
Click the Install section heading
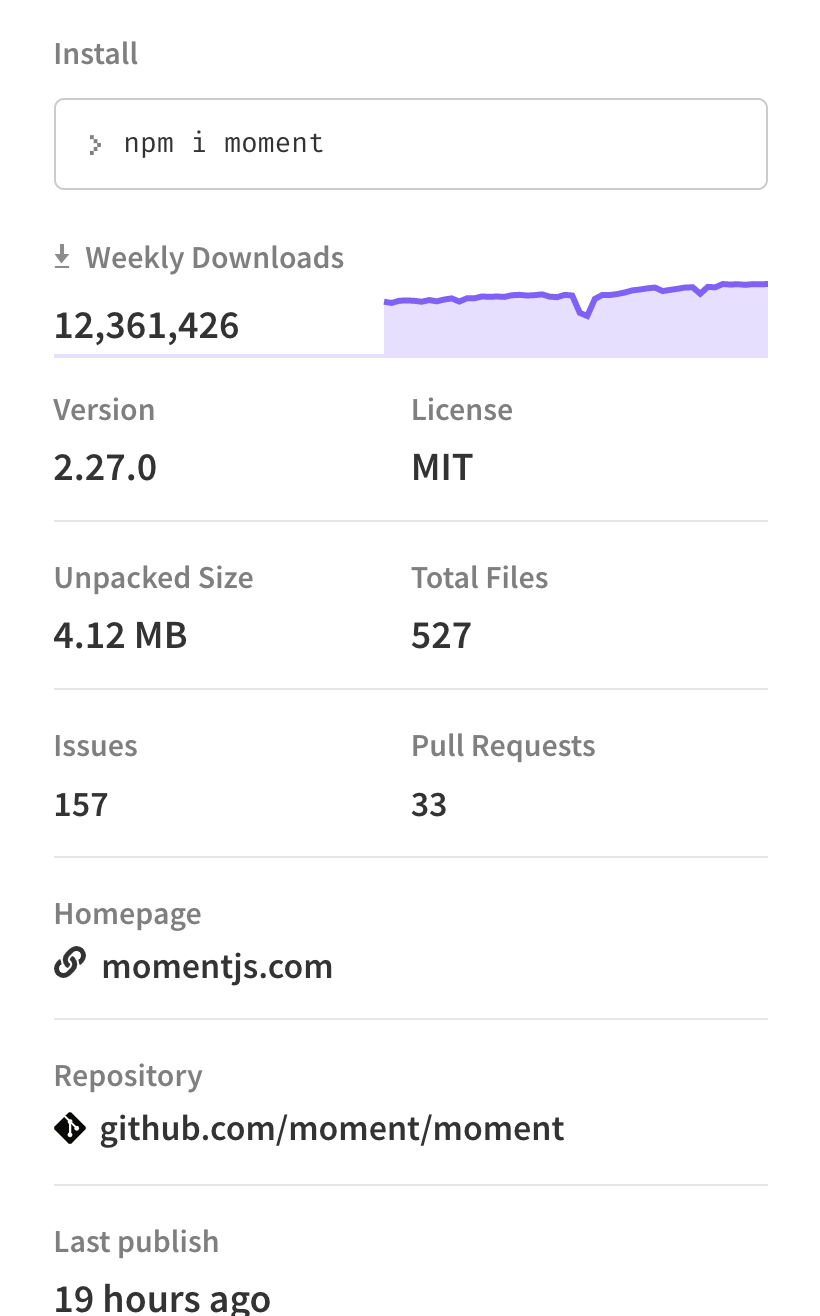95,53
